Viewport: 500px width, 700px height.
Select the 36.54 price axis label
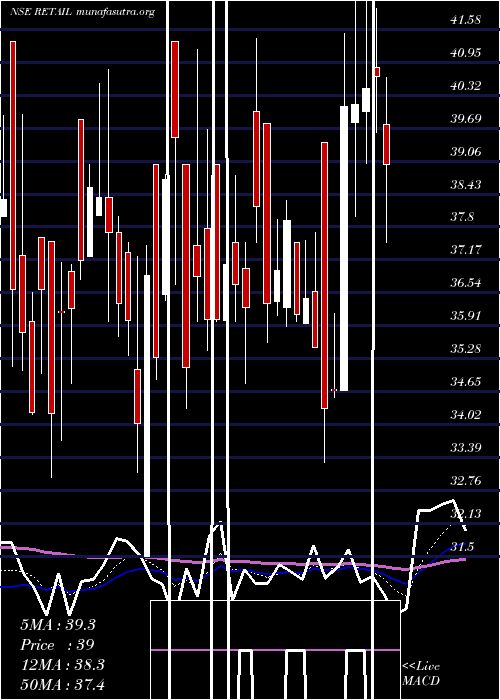[466, 283]
